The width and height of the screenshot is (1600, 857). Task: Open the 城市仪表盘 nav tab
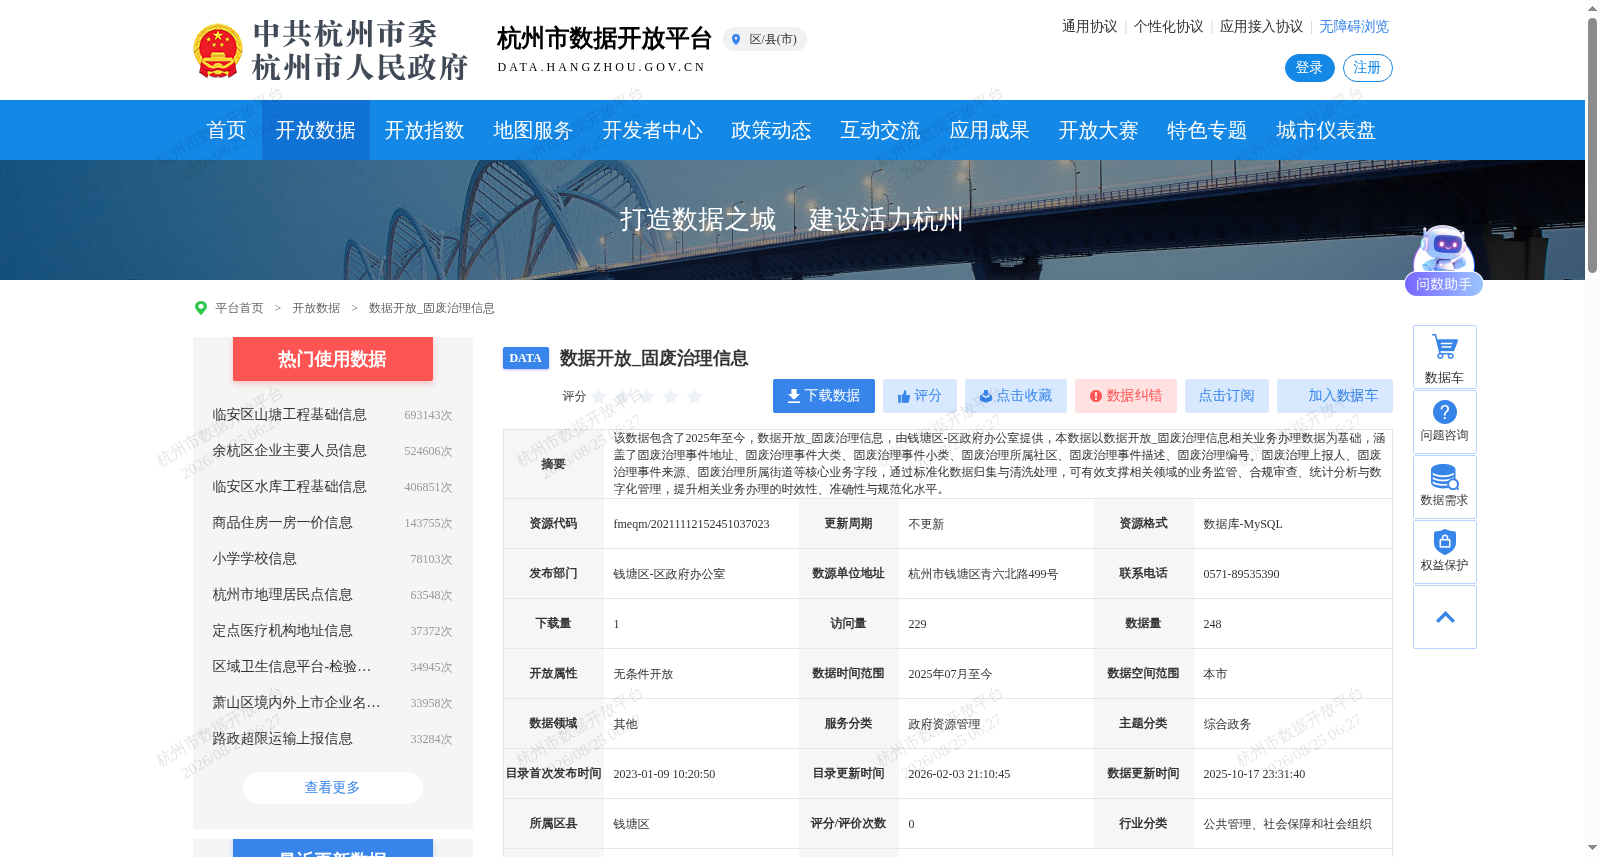[x=1327, y=130]
